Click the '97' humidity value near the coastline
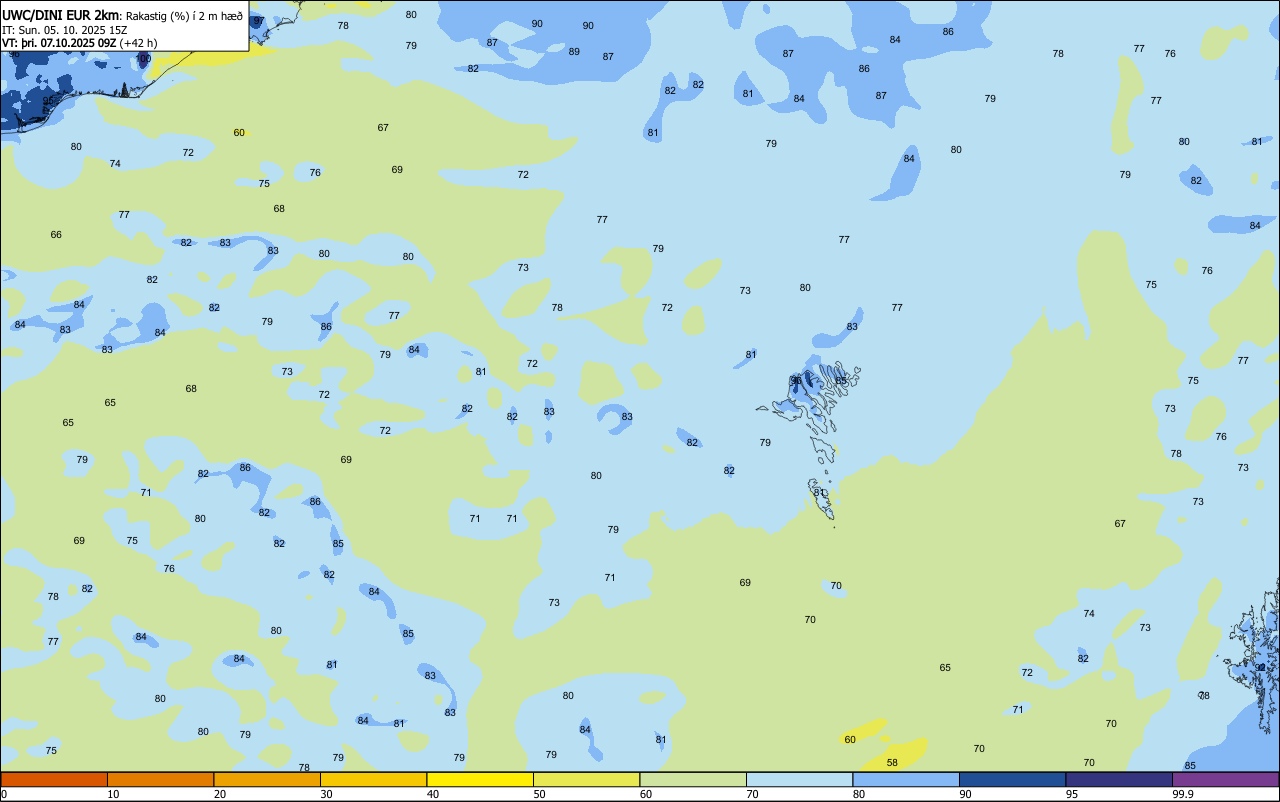This screenshot has height=802, width=1280. pos(258,21)
